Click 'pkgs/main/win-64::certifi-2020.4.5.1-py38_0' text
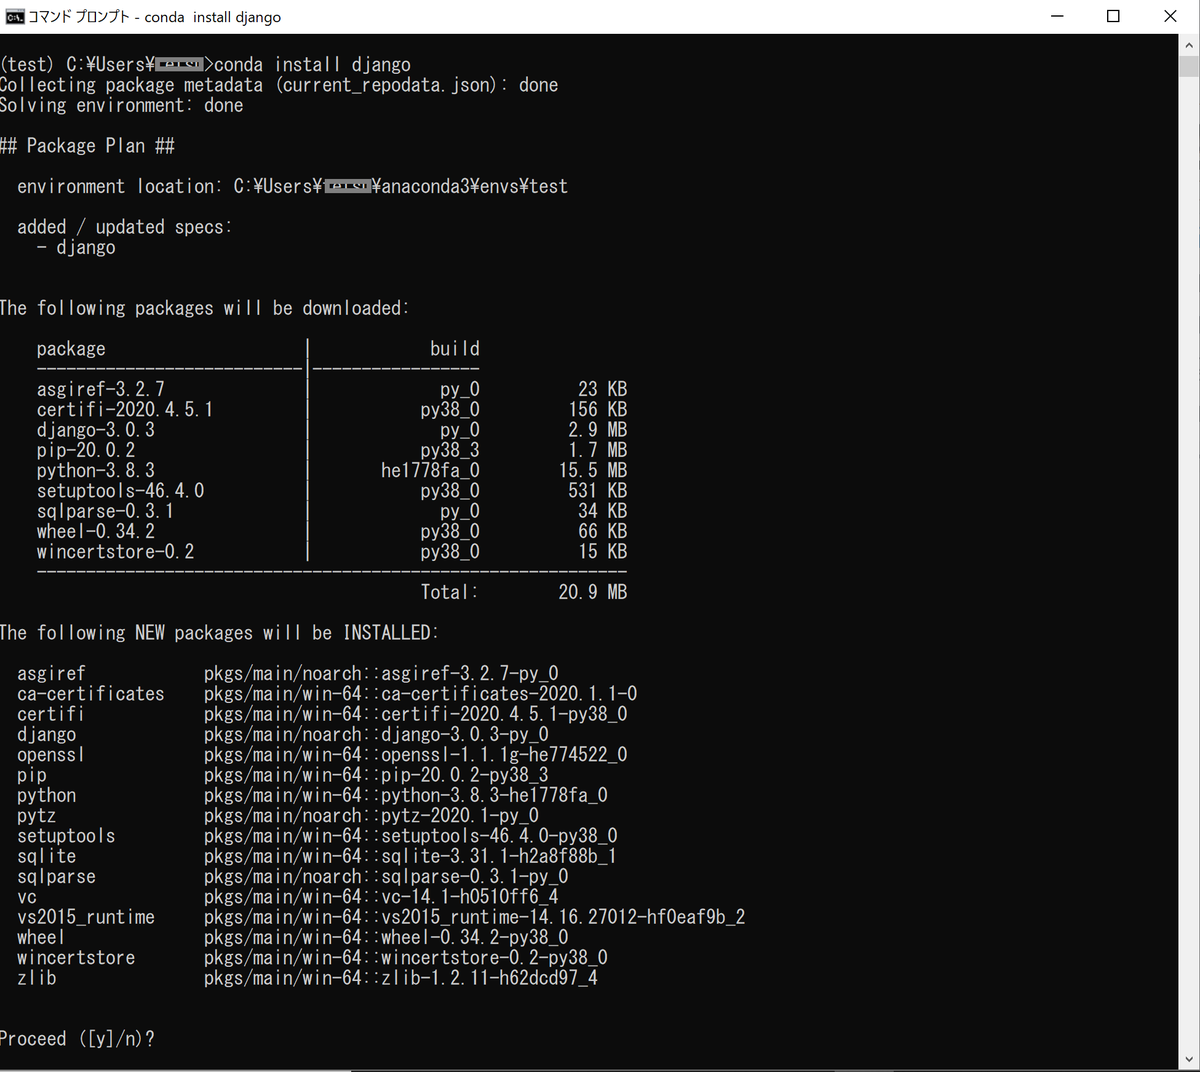Viewport: 1200px width, 1072px height. click(x=416, y=714)
